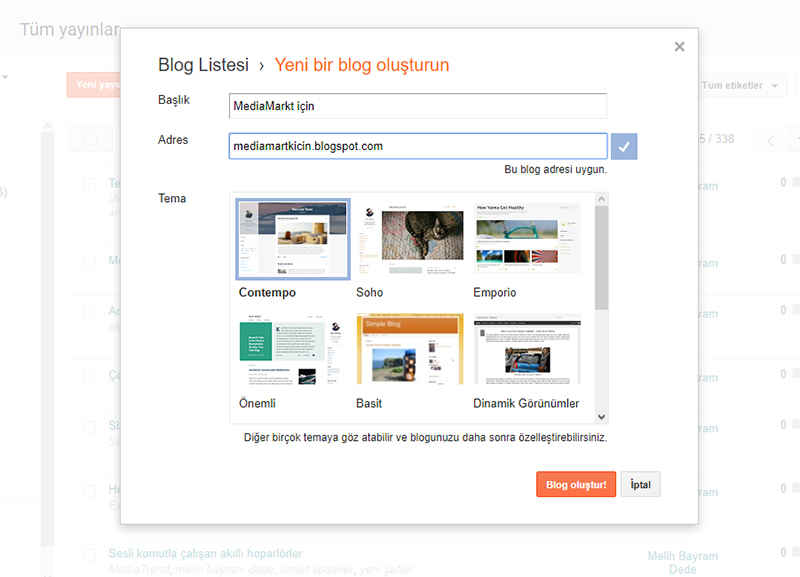Click the blue address availability checkmark icon

coord(624,146)
